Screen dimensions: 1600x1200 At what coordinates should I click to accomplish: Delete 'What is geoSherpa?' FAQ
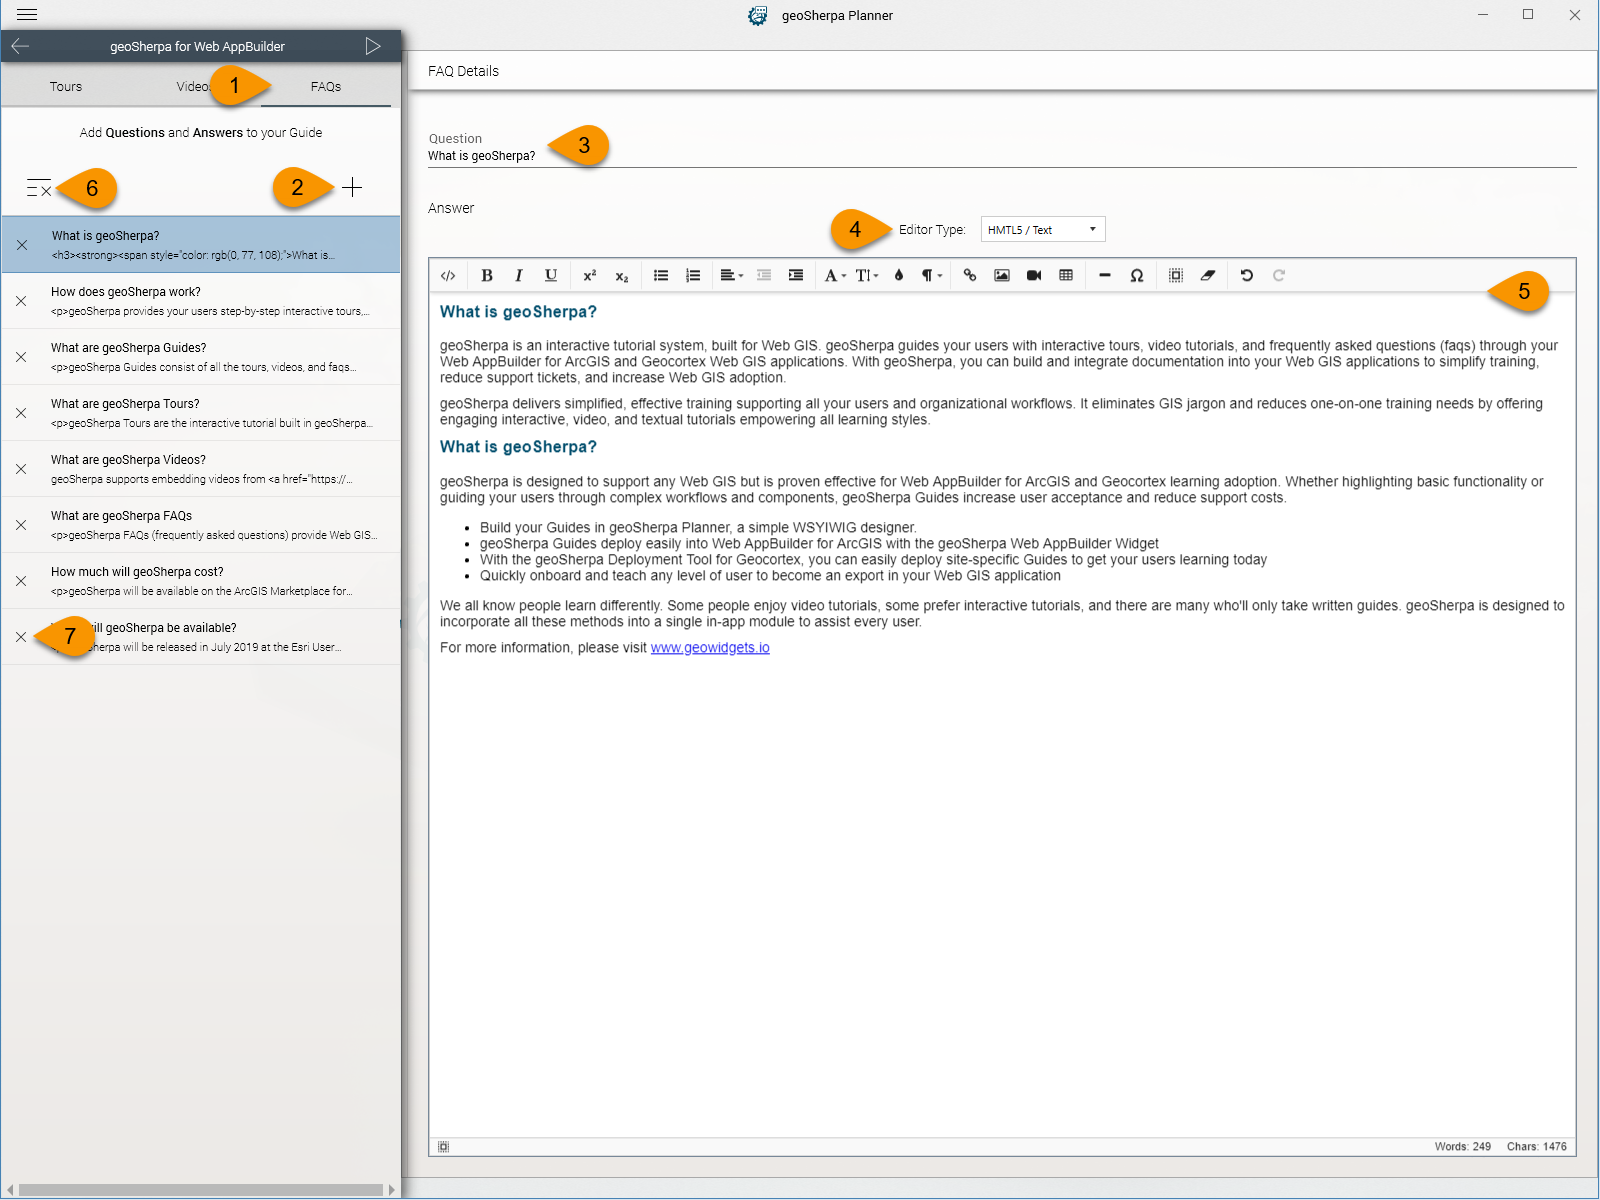point(22,245)
